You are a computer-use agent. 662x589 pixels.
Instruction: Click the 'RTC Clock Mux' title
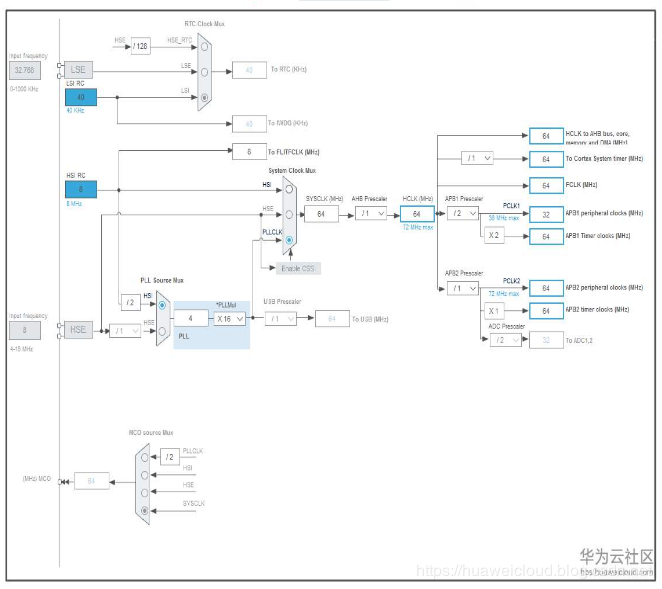click(x=204, y=24)
